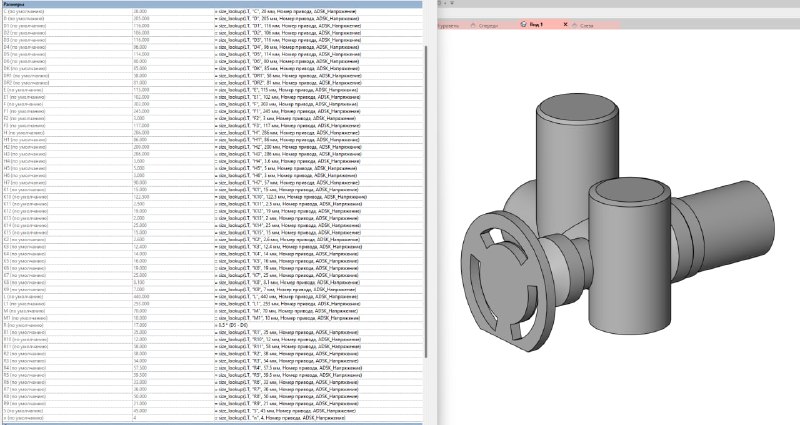Click the elevation icon on Слева tab
The height and width of the screenshot is (425, 800).
[x=574, y=26]
